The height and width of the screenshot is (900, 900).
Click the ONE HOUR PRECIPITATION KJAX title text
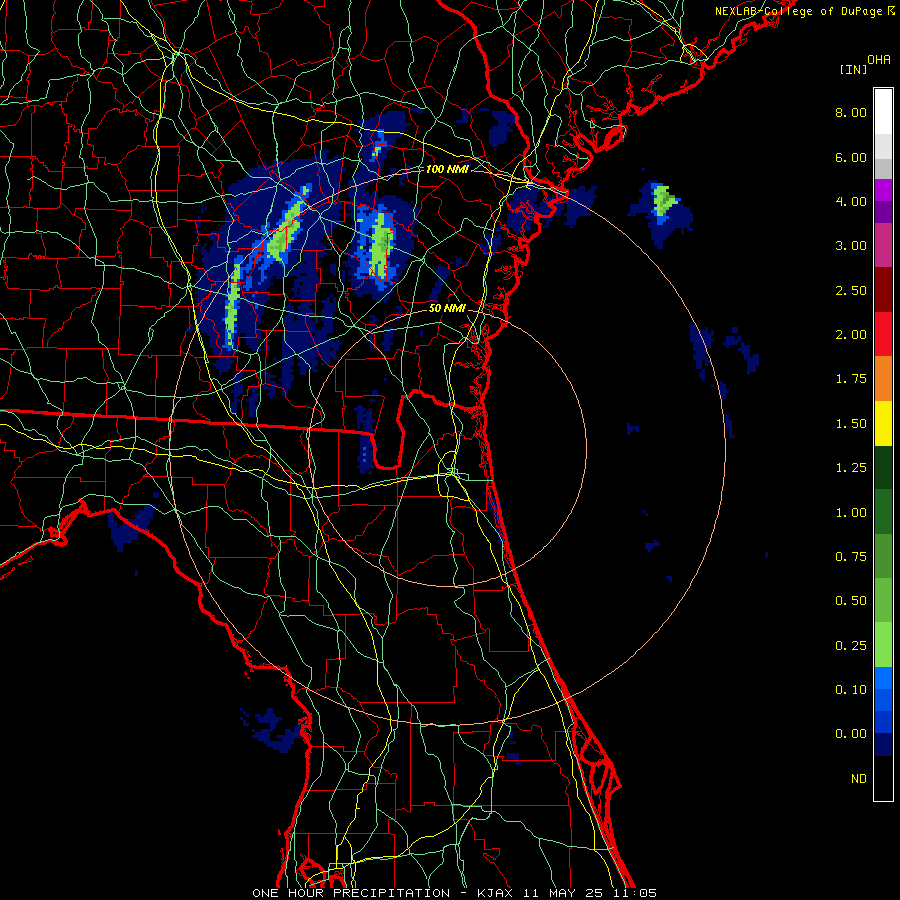tap(454, 893)
